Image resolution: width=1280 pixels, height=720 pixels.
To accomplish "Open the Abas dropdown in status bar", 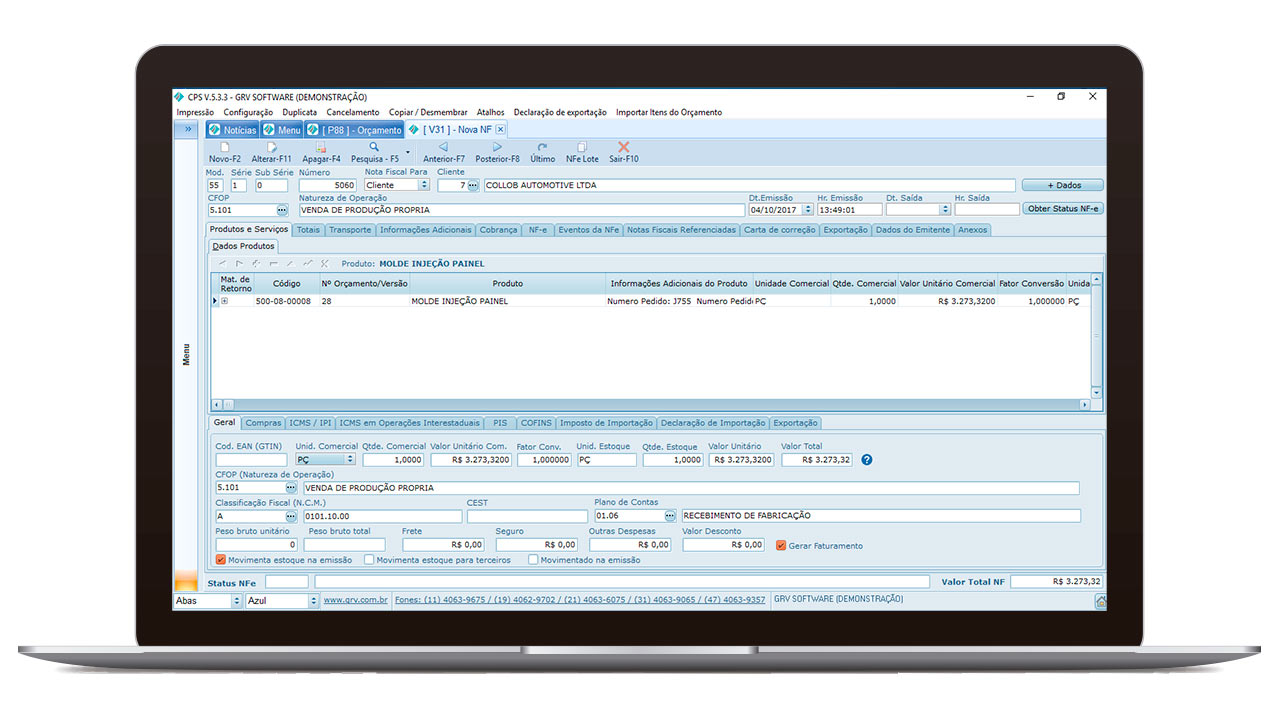I will point(236,601).
